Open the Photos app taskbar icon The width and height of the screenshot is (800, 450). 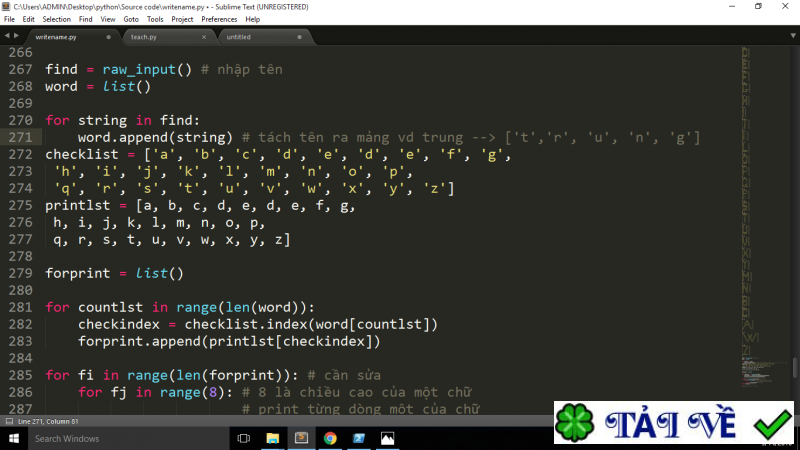click(x=387, y=438)
